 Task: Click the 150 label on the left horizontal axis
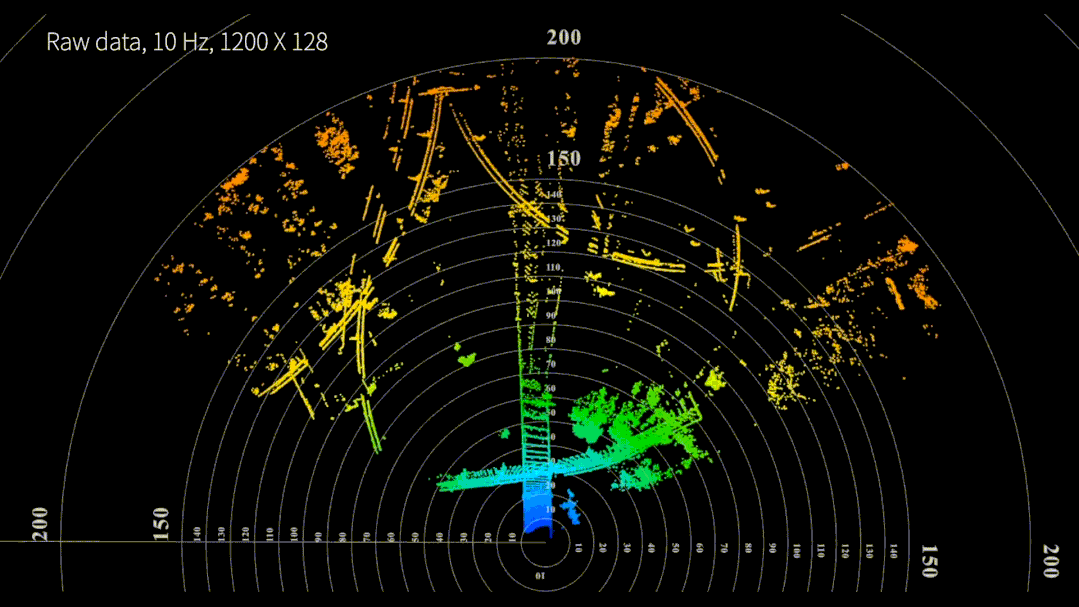[162, 523]
